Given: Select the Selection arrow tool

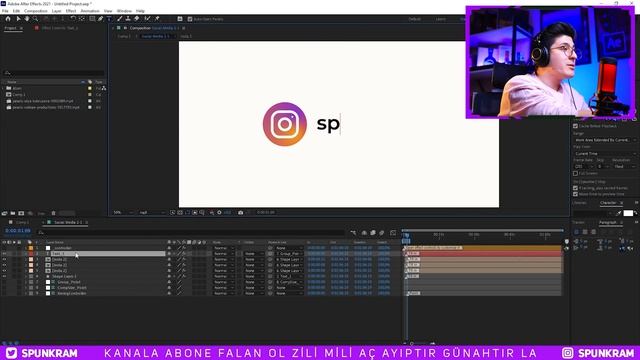Looking at the screenshot, I should (18, 19).
